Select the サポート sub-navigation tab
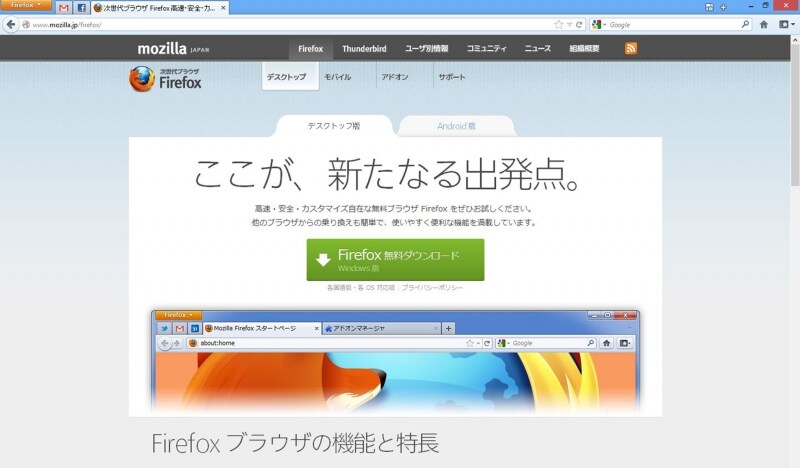800x468 pixels. [452, 77]
